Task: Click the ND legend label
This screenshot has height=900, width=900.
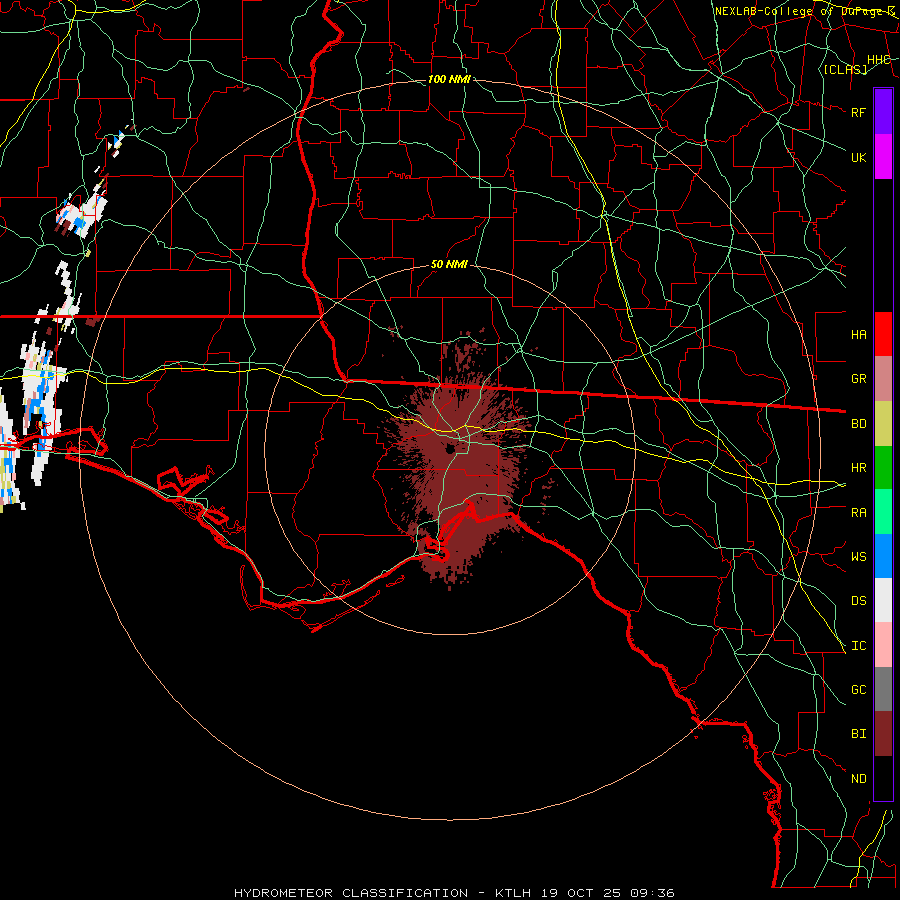Action: 858,778
